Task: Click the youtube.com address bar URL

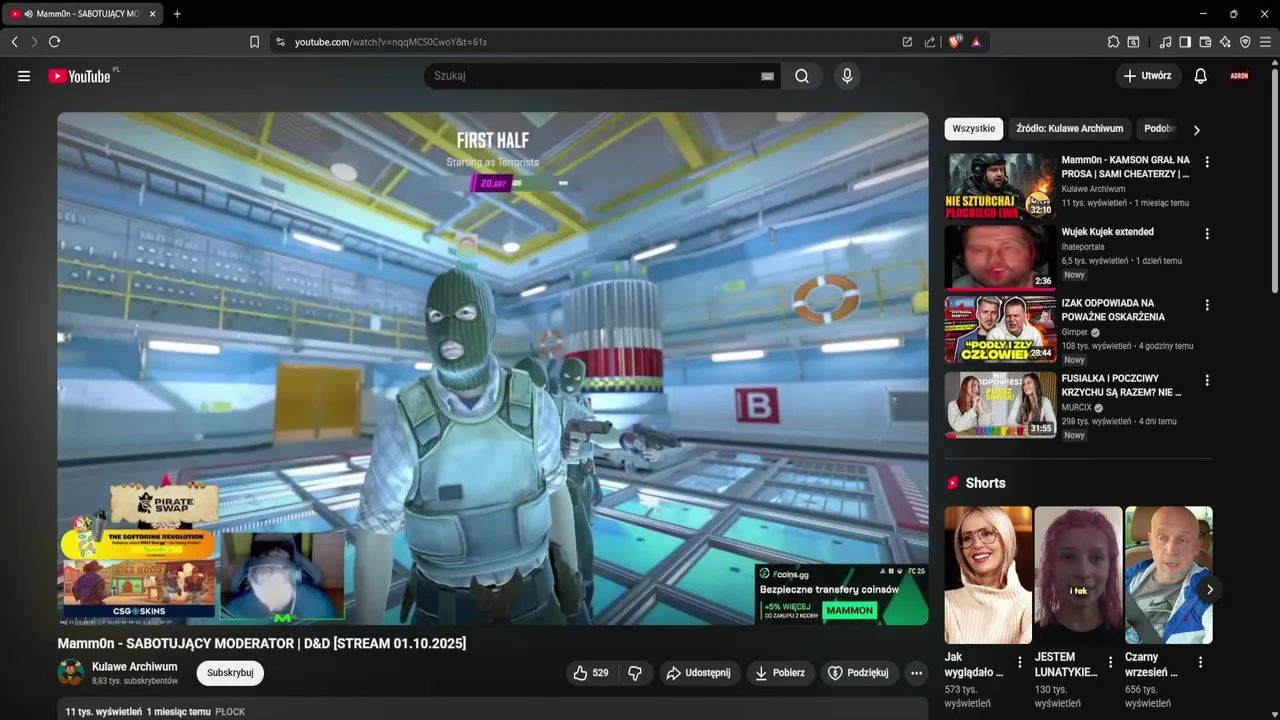Action: click(x=390, y=42)
